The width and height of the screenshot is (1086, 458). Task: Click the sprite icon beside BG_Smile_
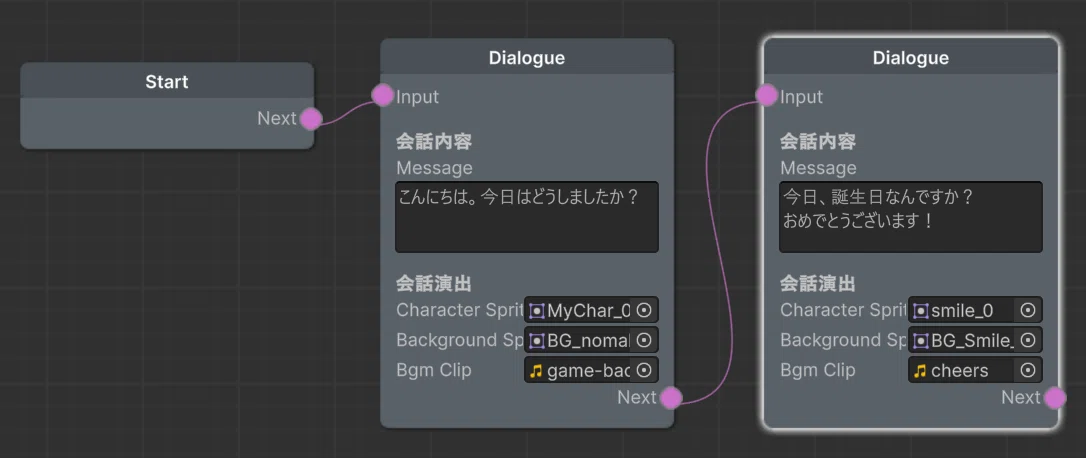point(920,341)
